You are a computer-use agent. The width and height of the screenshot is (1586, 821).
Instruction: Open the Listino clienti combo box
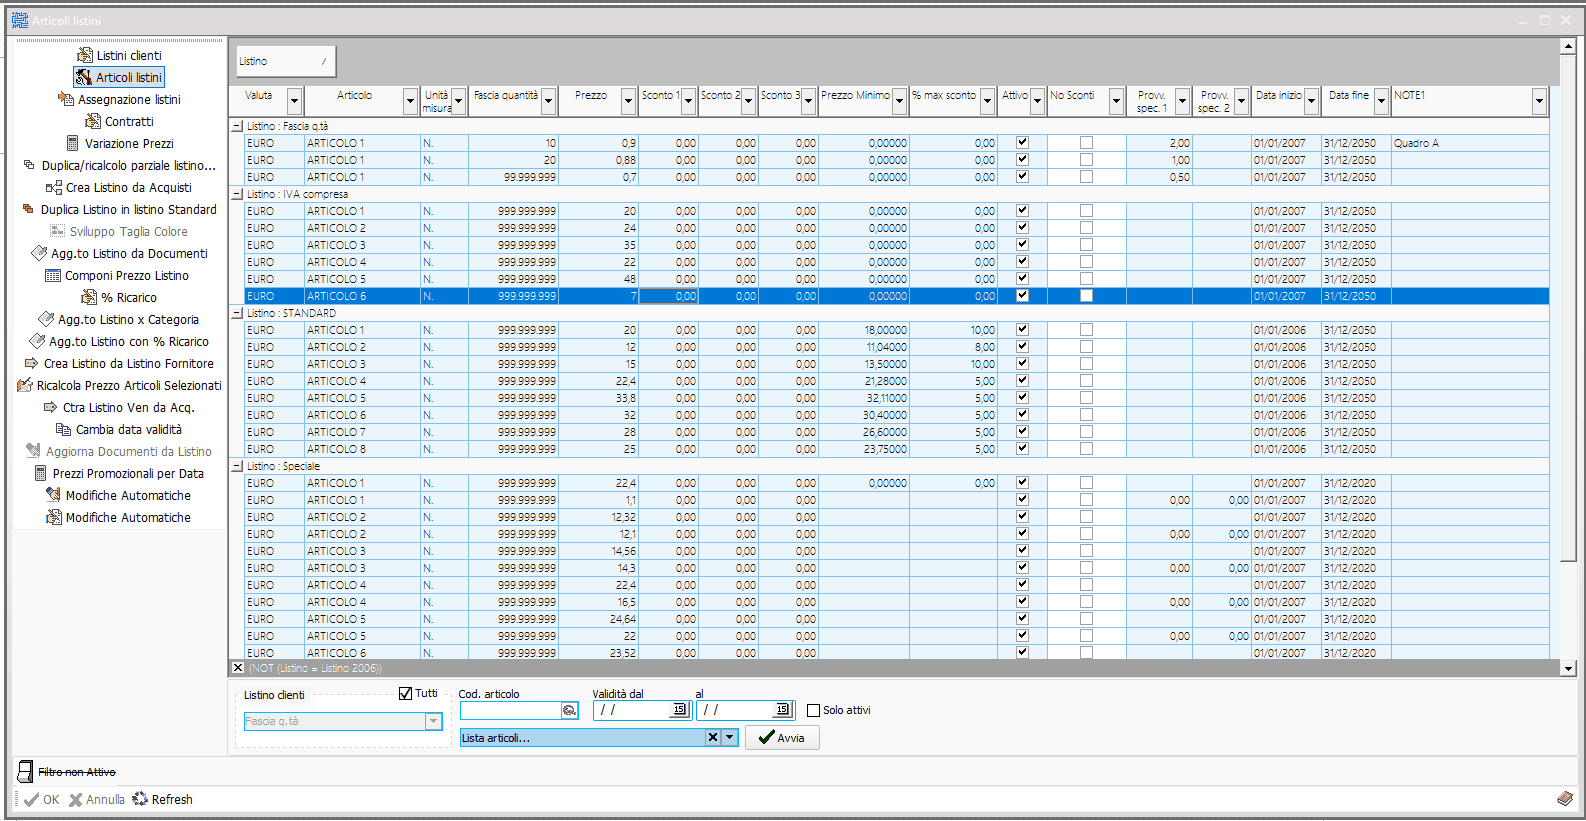pos(343,721)
